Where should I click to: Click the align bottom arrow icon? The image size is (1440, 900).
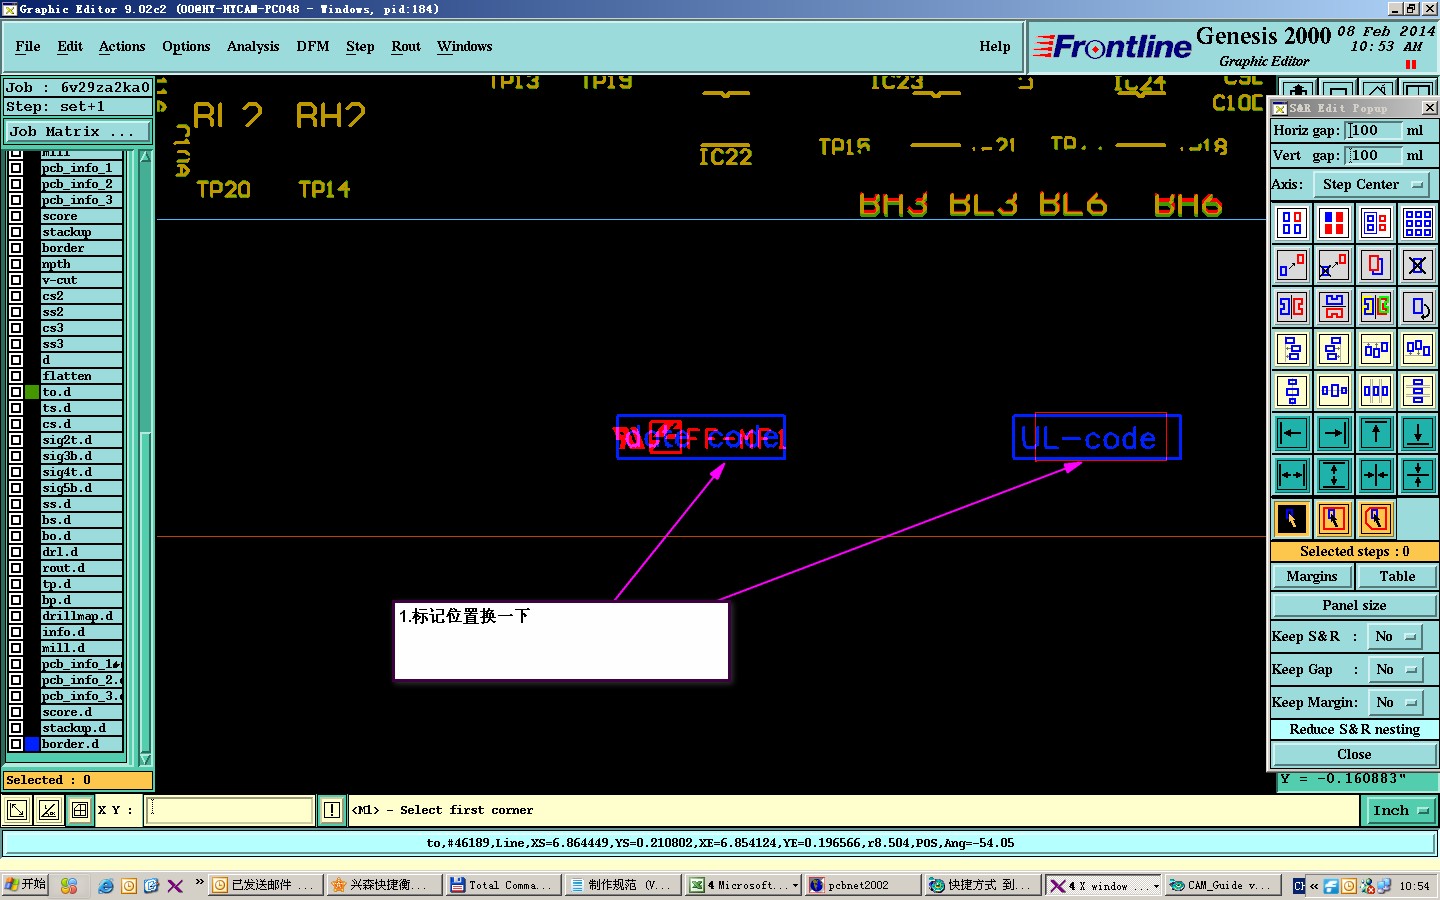coord(1418,433)
